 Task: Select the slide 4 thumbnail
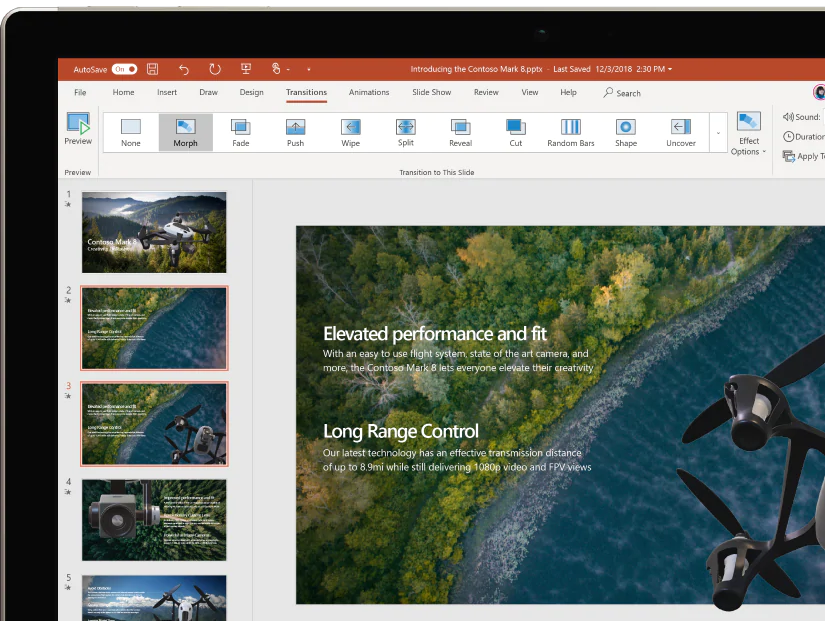(x=154, y=520)
